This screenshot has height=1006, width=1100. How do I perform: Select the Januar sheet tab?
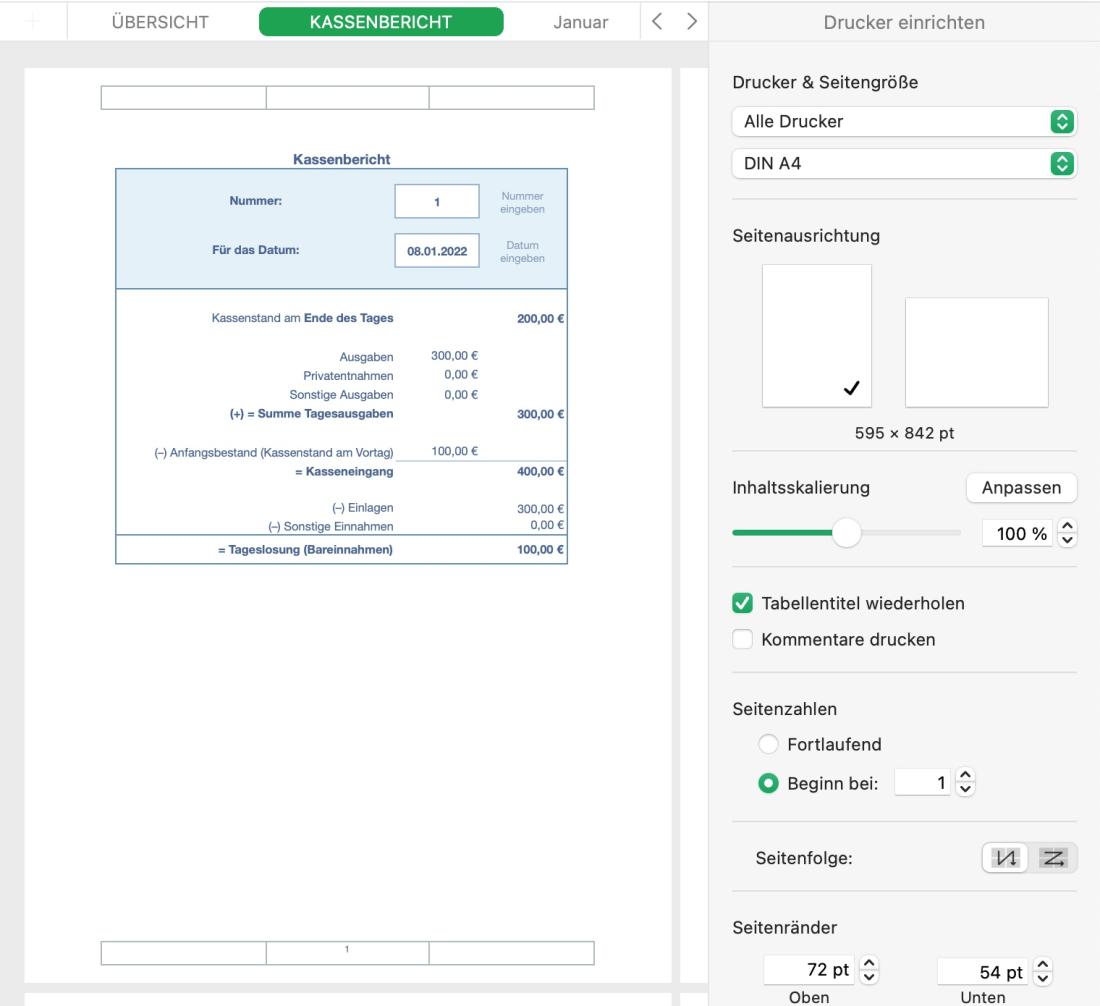(x=581, y=22)
